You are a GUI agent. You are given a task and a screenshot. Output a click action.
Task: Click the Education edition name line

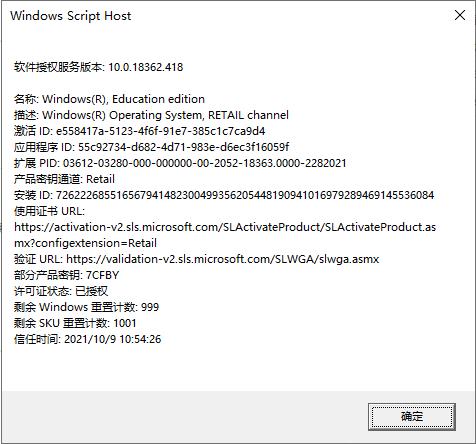(109, 99)
